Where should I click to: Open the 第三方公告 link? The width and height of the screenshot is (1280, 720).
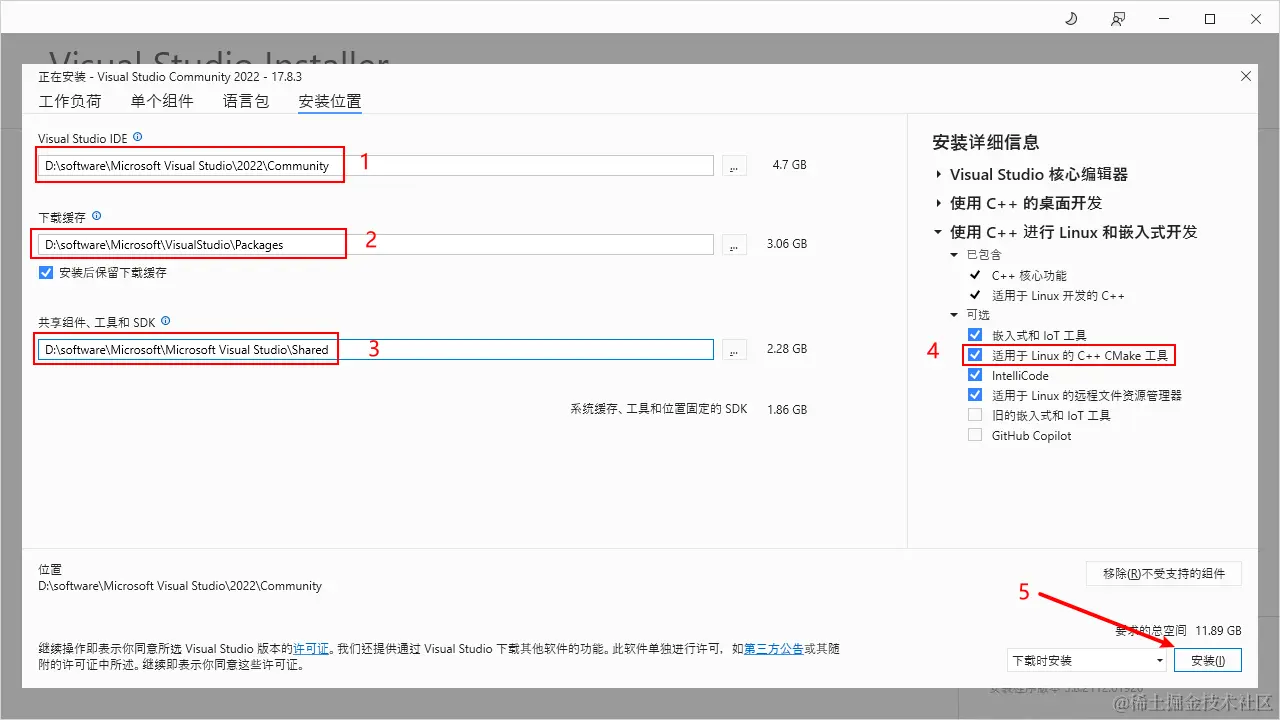(x=774, y=649)
